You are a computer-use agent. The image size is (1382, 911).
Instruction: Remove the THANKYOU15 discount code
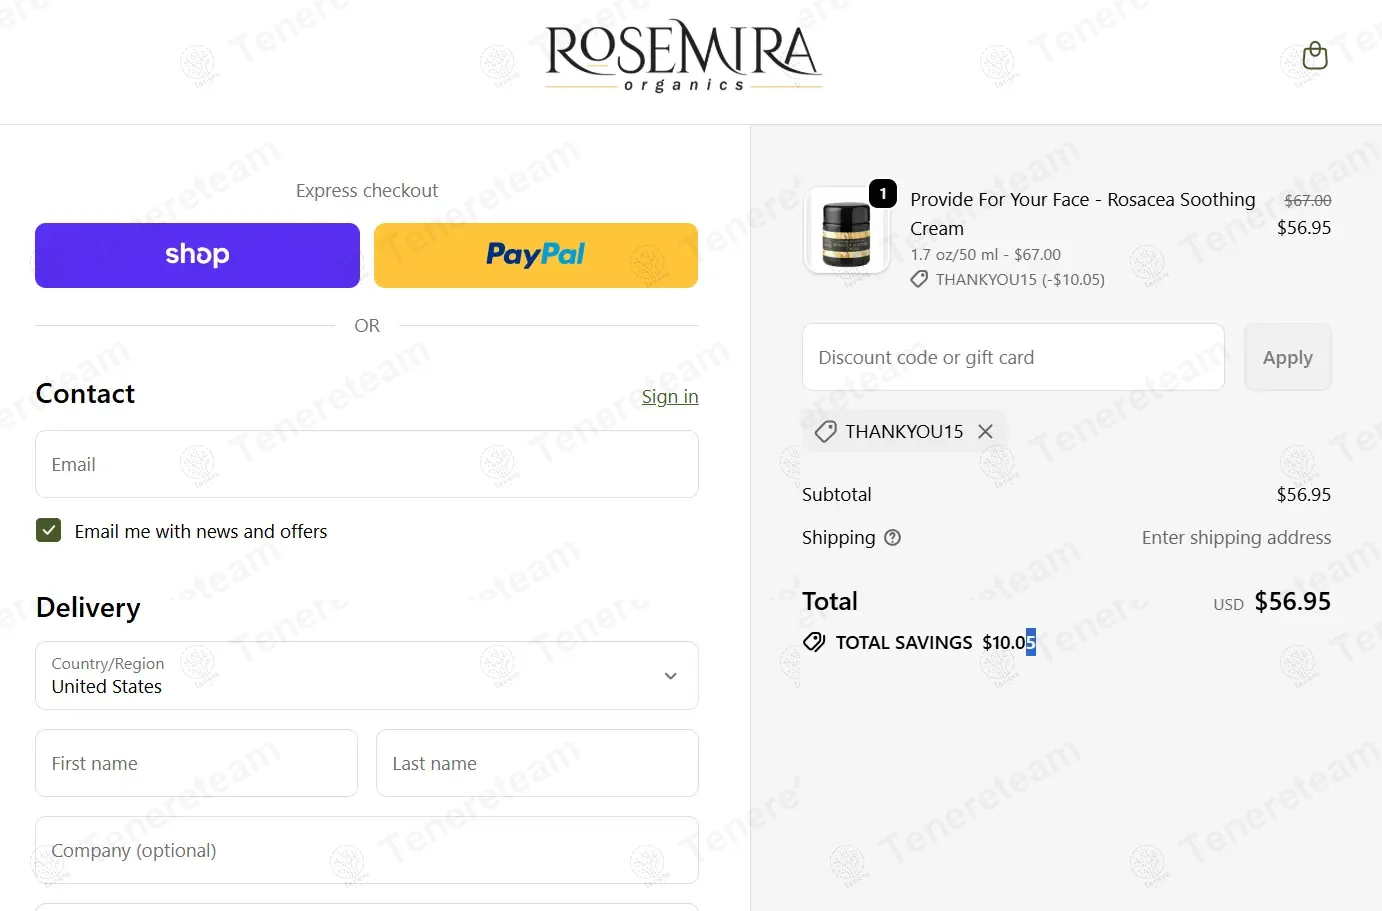(x=985, y=431)
